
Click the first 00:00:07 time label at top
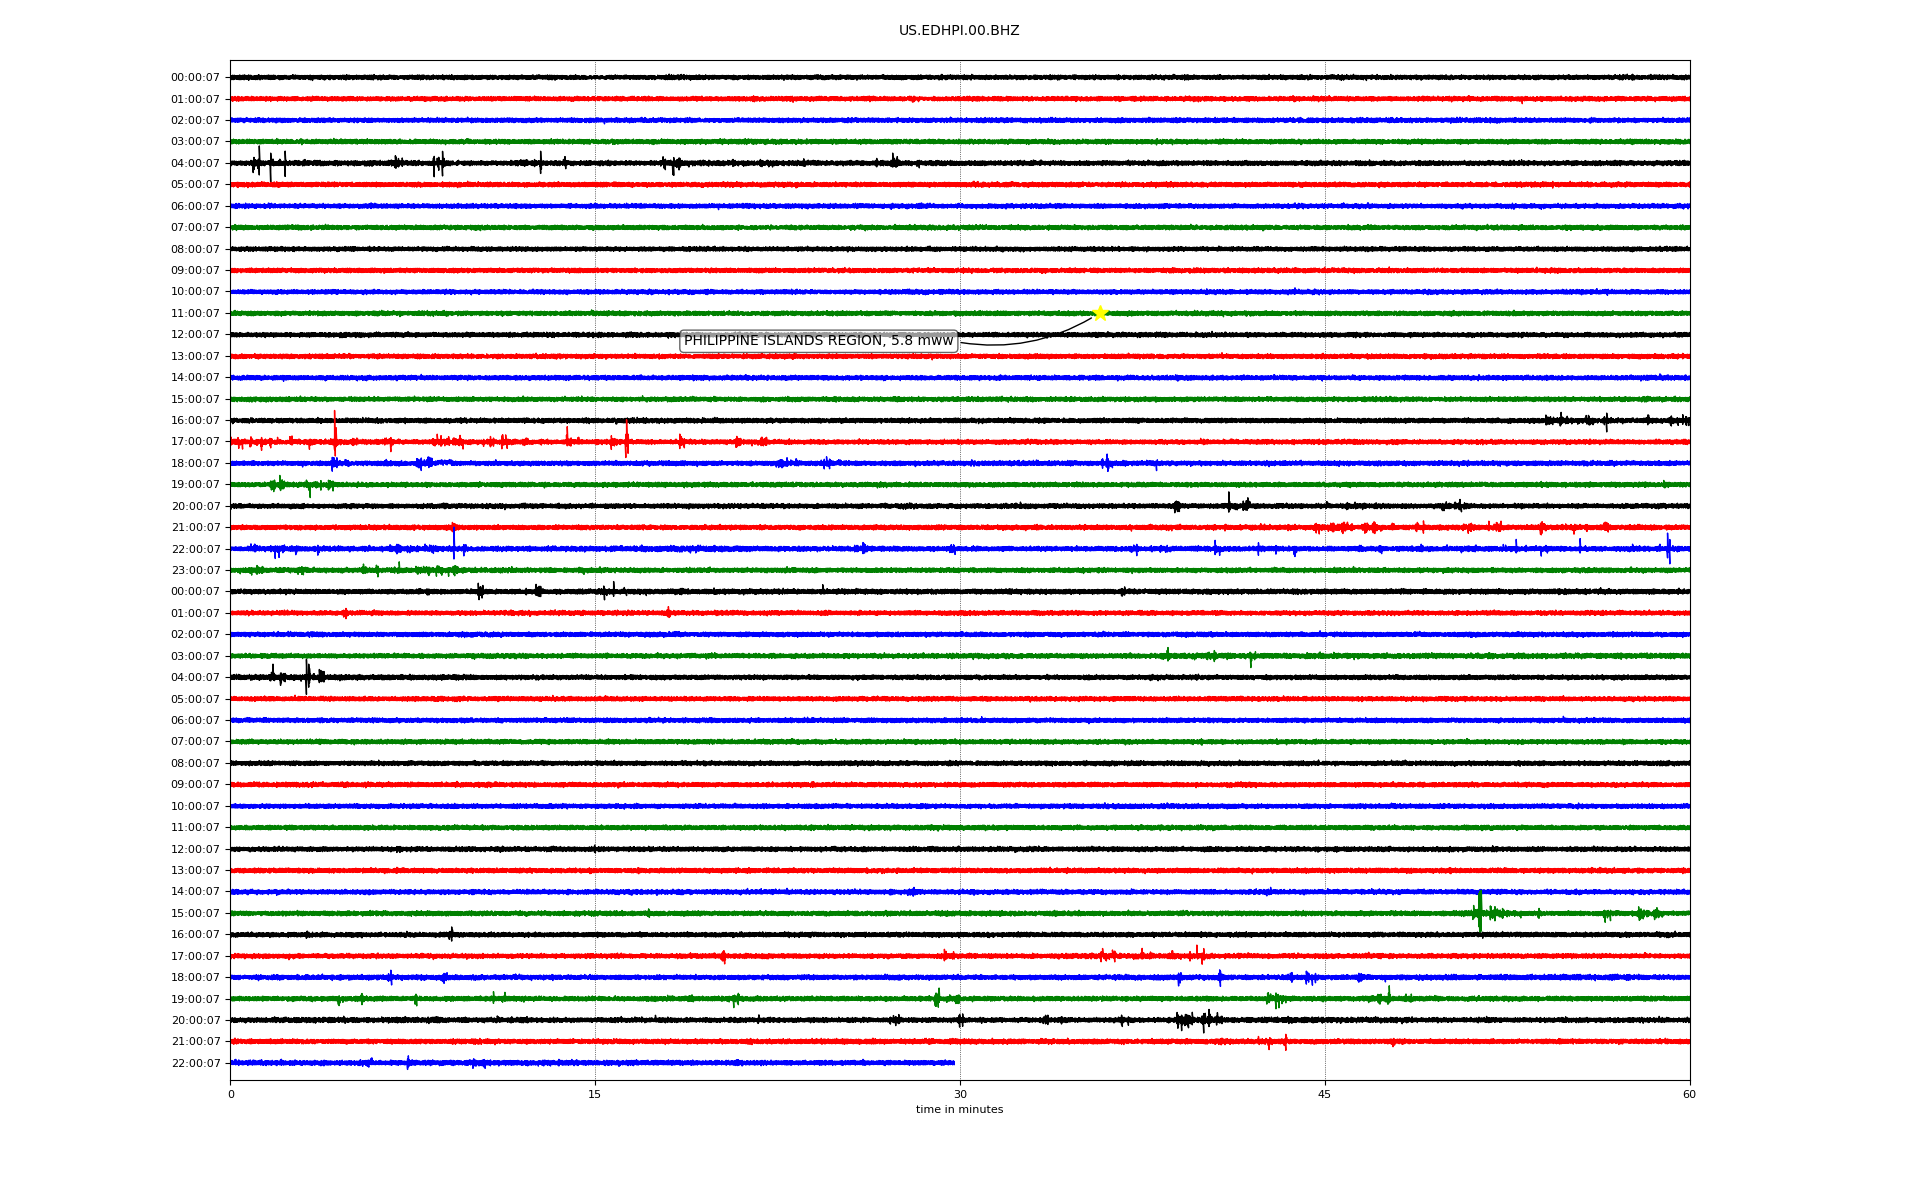[195, 78]
